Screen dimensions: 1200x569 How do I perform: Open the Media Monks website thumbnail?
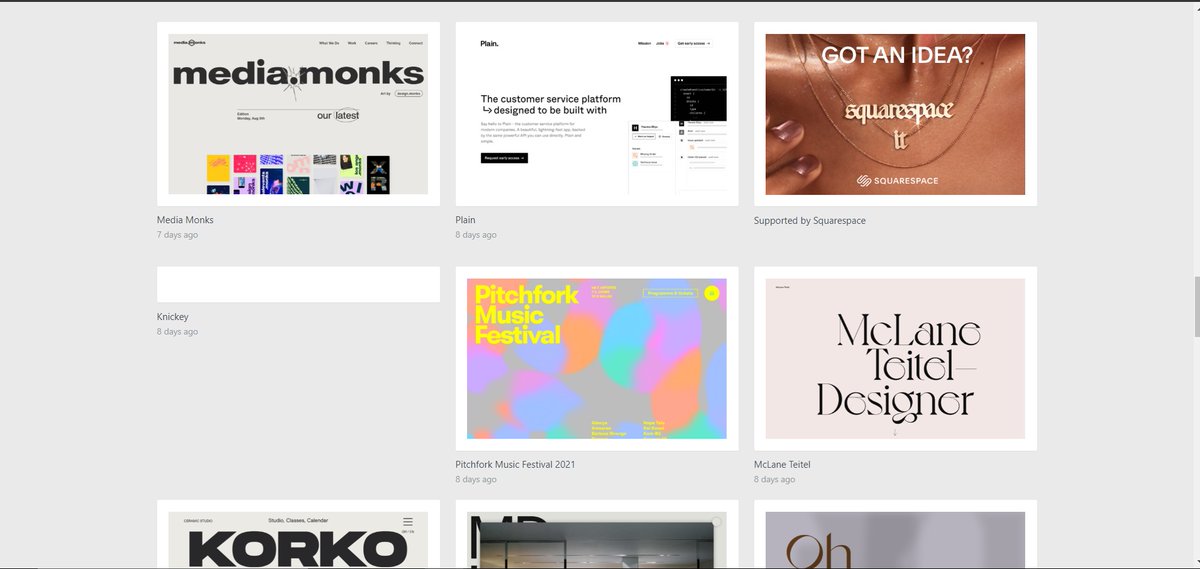[298, 114]
